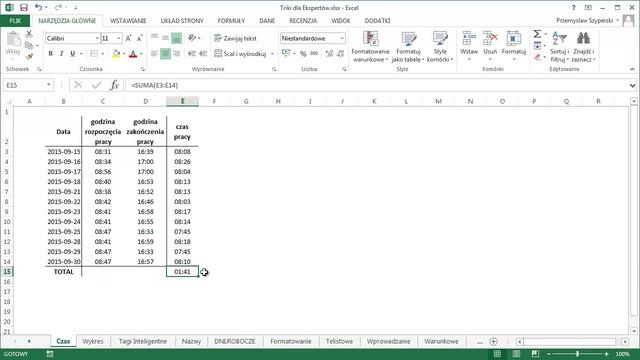The height and width of the screenshot is (360, 640).
Task: Switch to Page Break Preview icon
Action: pyautogui.click(x=535, y=354)
